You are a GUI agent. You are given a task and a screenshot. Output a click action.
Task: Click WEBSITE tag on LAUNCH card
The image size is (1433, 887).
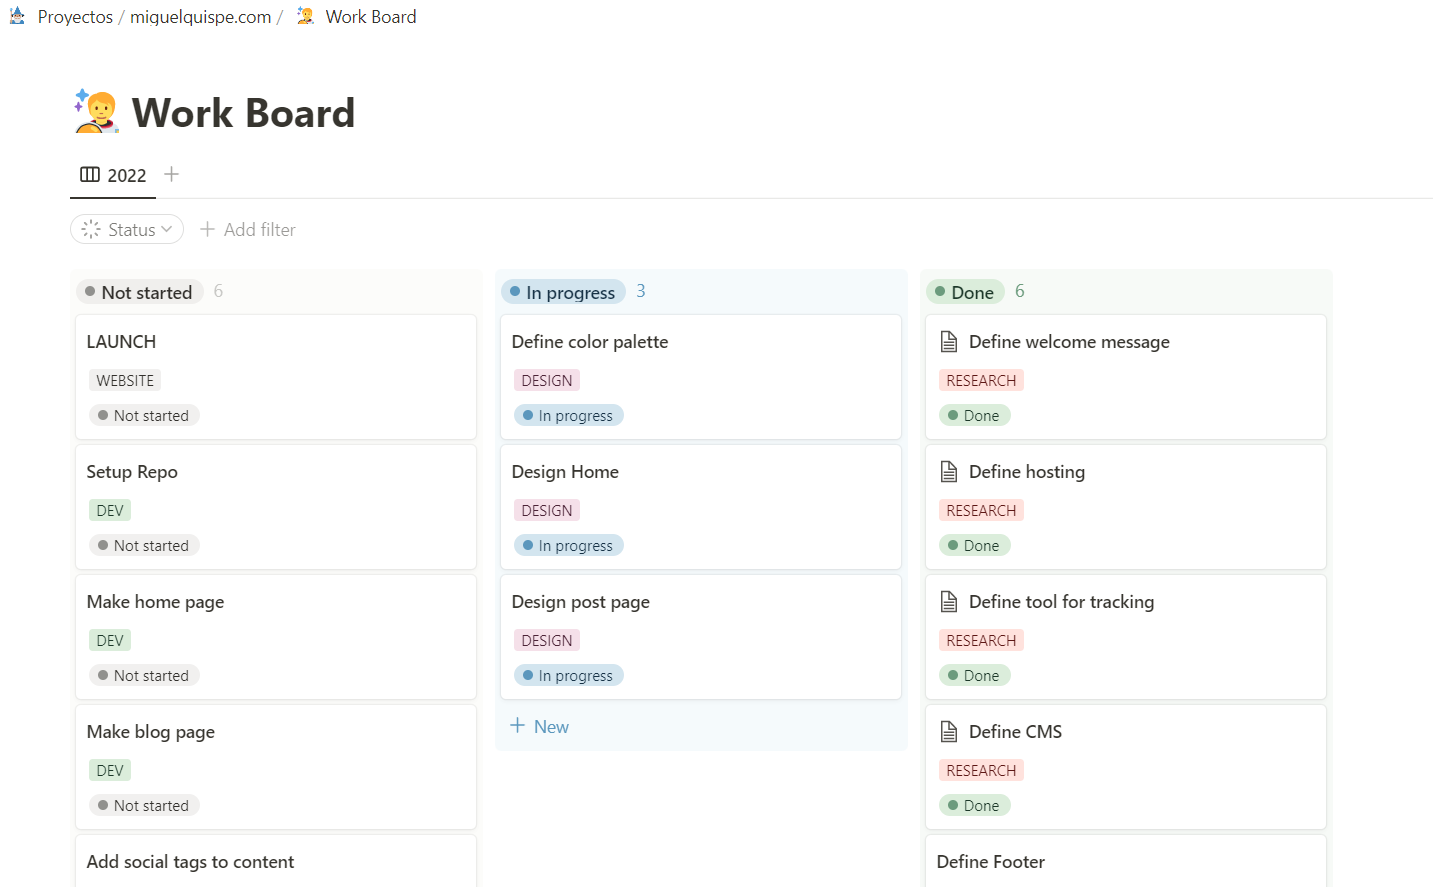(x=125, y=381)
